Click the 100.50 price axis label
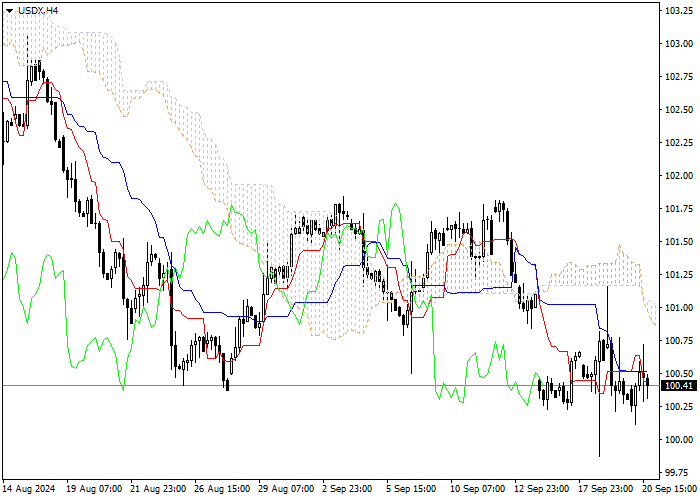Screen dimensions: 700x500 (x=679, y=374)
